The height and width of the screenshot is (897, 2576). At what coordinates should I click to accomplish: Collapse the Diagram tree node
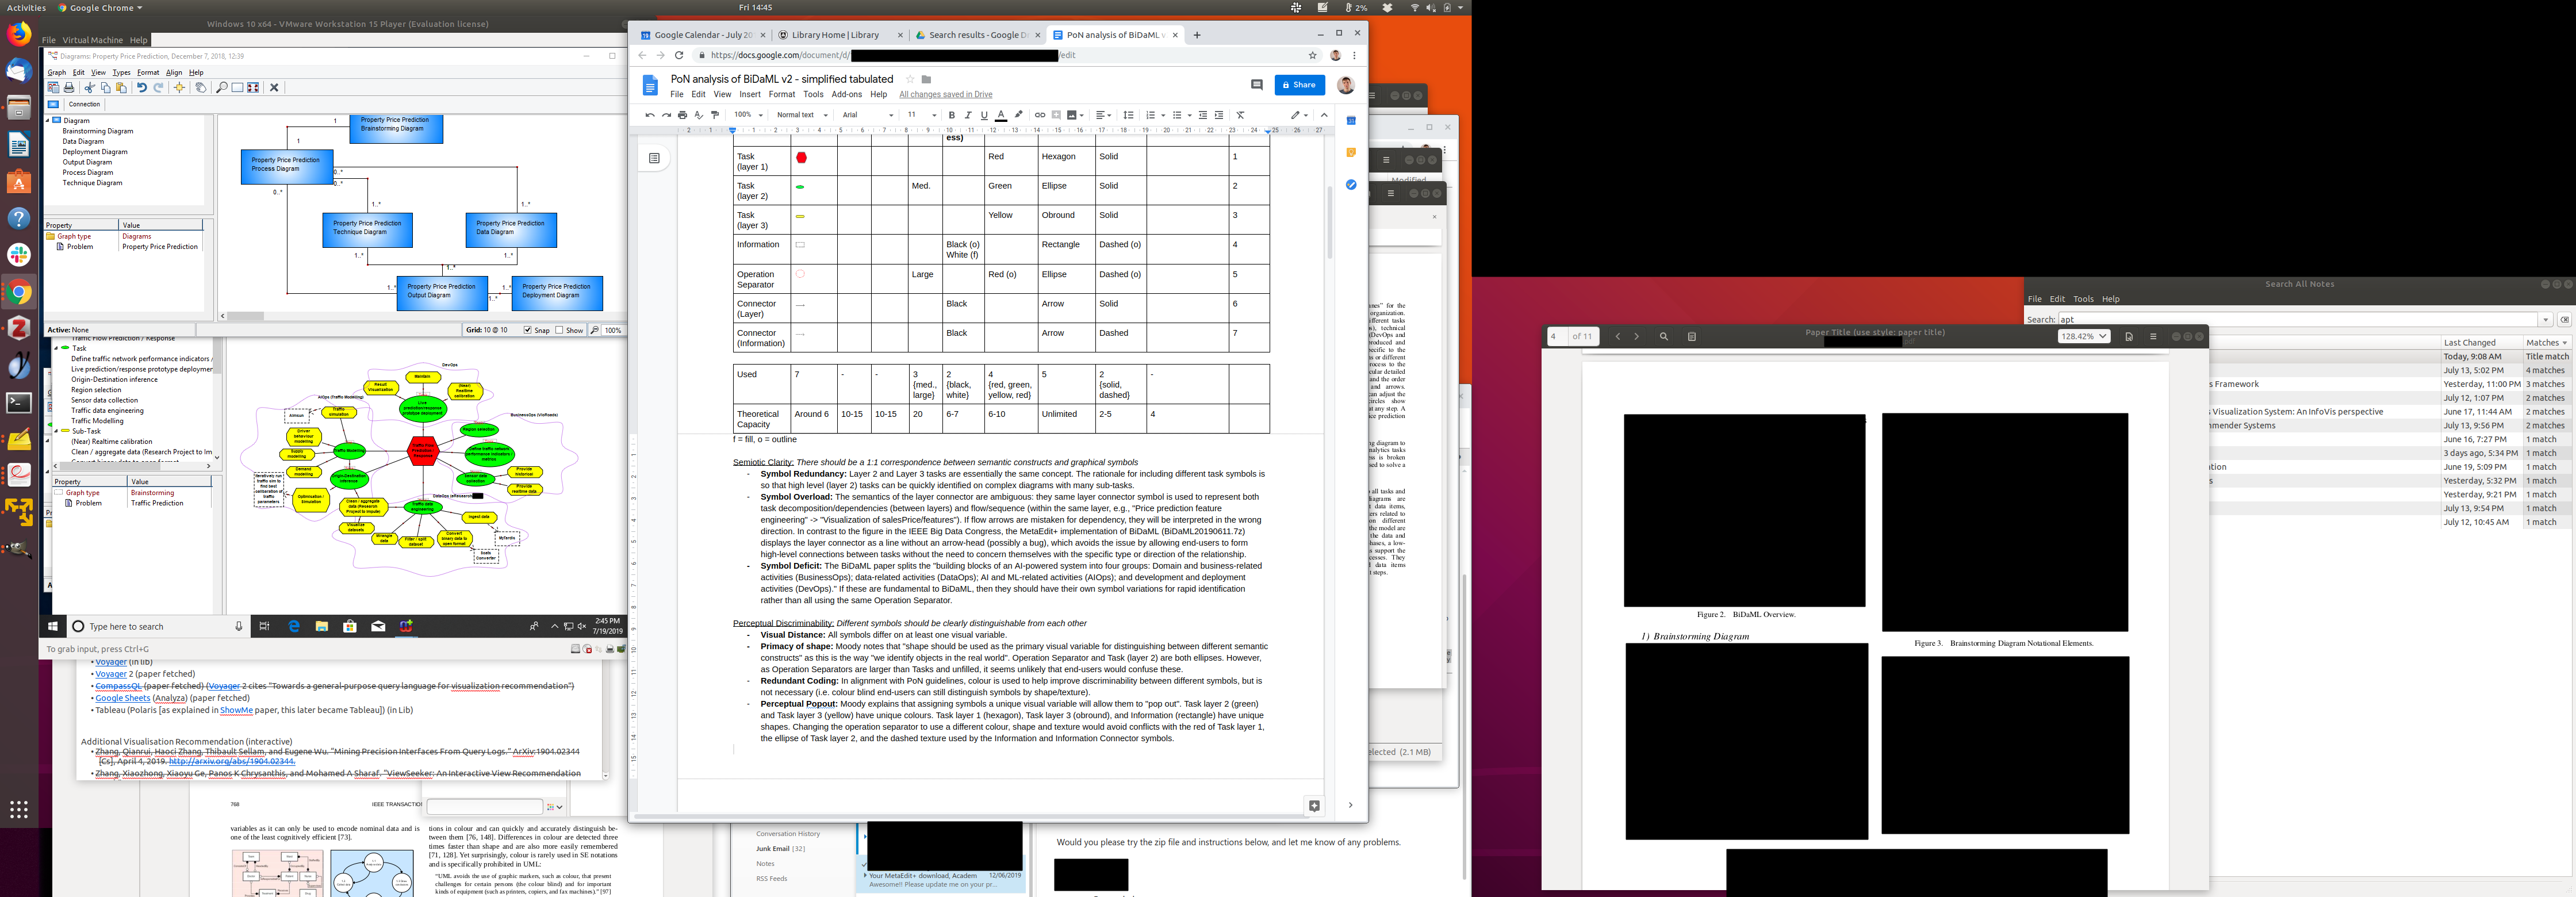pyautogui.click(x=48, y=120)
